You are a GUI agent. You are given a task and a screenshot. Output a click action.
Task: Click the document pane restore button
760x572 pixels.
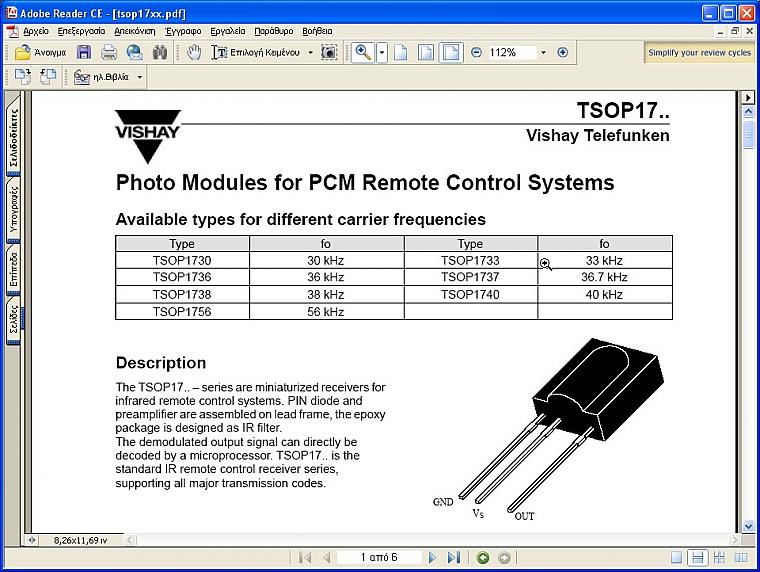tap(735, 32)
